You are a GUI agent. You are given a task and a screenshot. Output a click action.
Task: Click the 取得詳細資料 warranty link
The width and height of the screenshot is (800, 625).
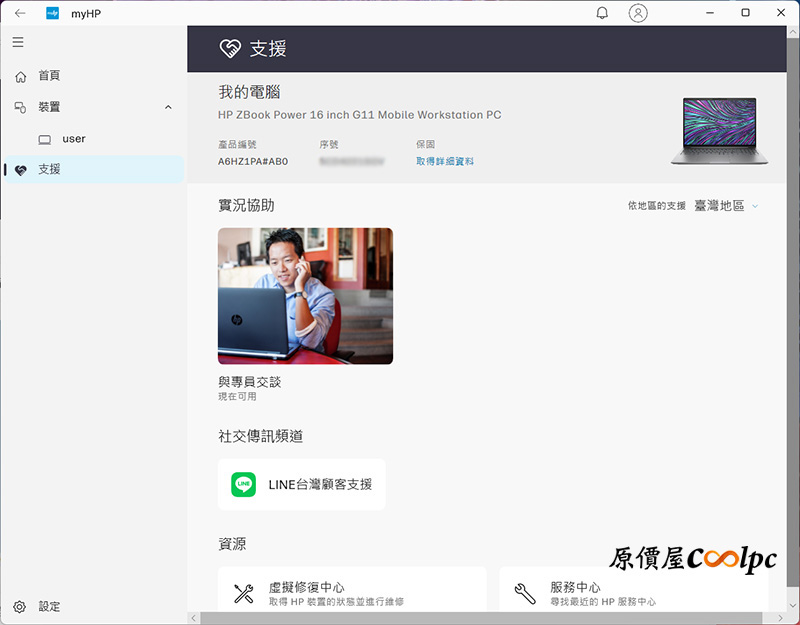tap(445, 161)
